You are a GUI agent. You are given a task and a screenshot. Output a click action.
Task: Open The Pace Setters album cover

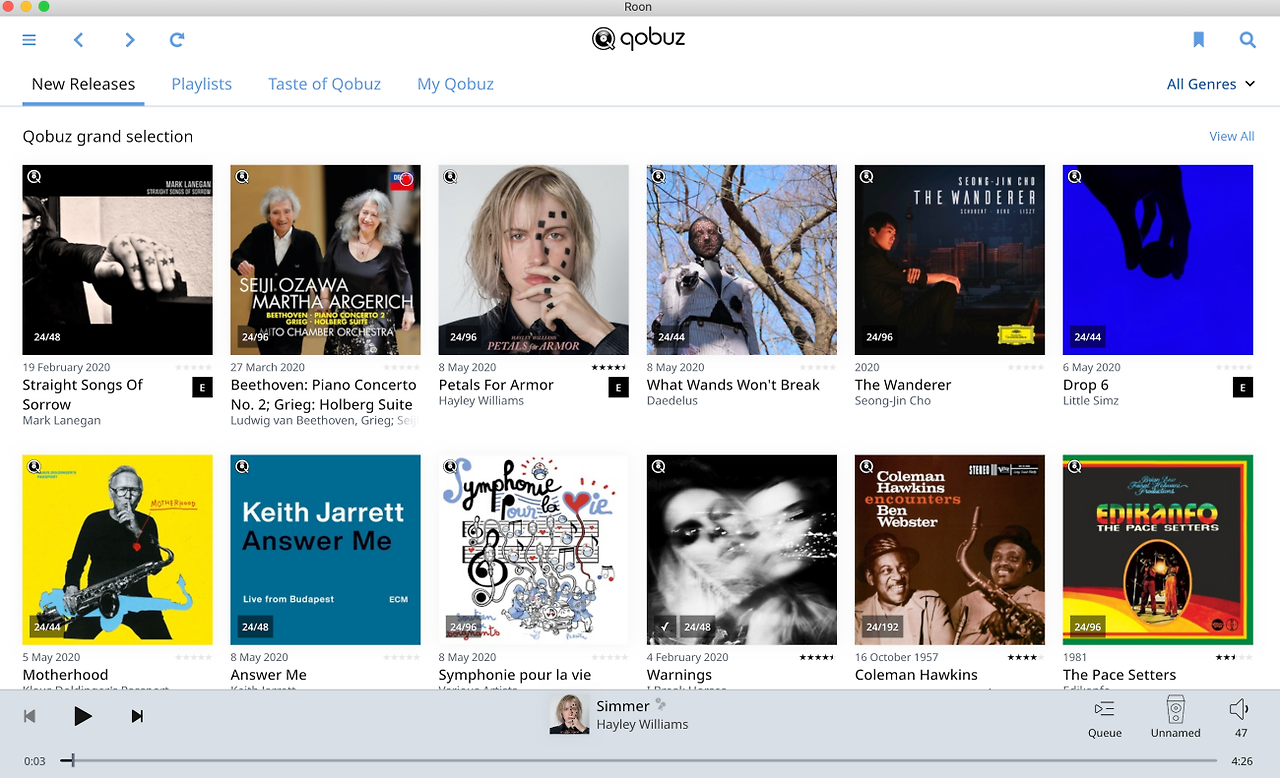coord(1158,550)
